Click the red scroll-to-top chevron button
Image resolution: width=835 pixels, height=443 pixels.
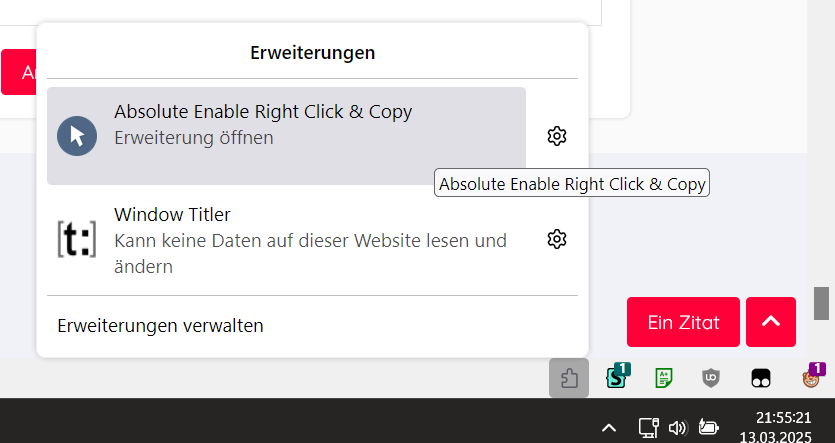pyautogui.click(x=770, y=322)
